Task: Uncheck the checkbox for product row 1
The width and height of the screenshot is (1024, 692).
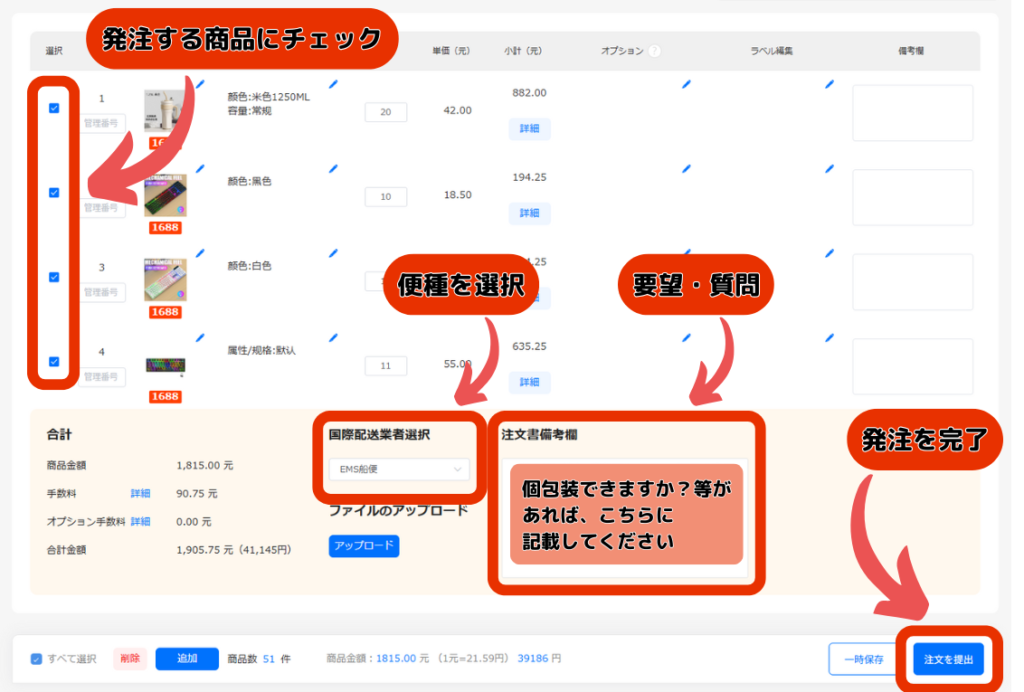Action: pyautogui.click(x=54, y=108)
